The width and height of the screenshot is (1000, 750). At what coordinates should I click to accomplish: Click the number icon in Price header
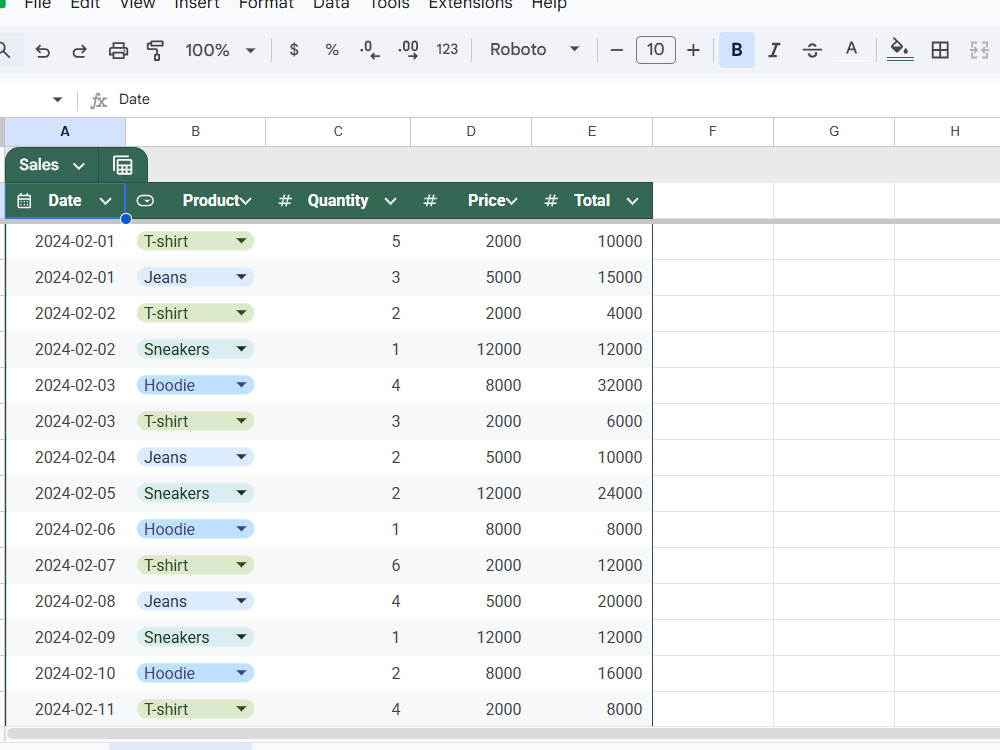pyautogui.click(x=430, y=201)
